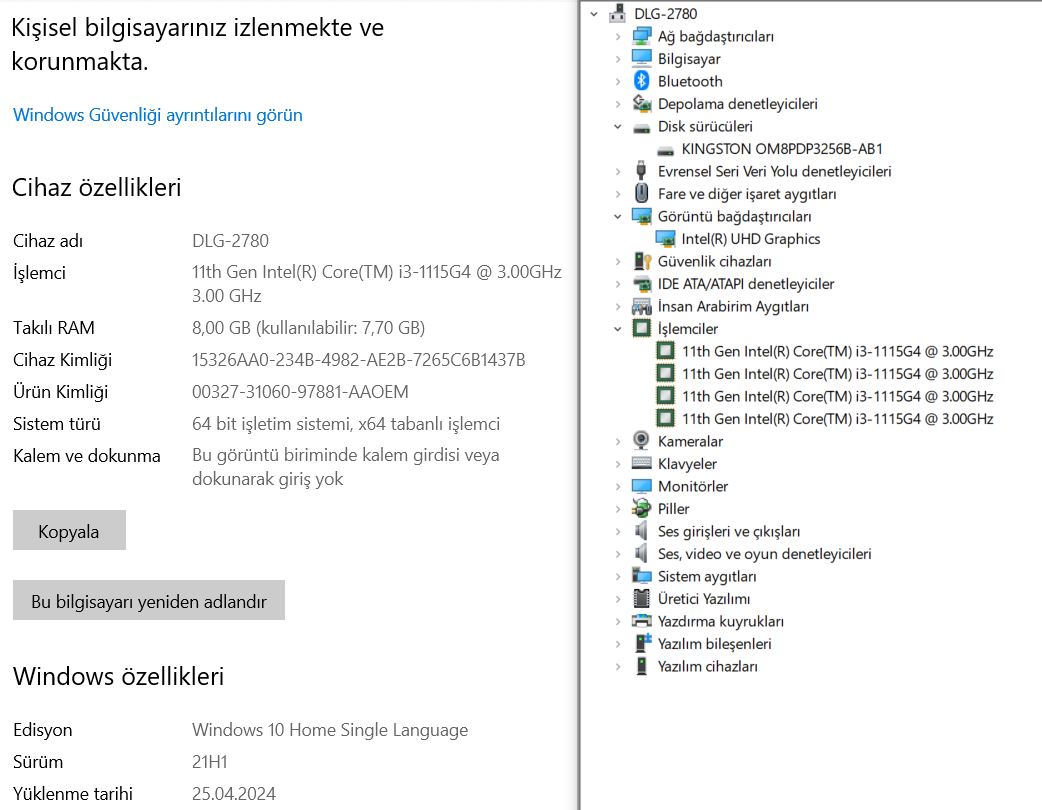The height and width of the screenshot is (810, 1042).
Task: Click the Ürün Kimliği value 00327-31060-97881-AAOEM
Action: (300, 391)
